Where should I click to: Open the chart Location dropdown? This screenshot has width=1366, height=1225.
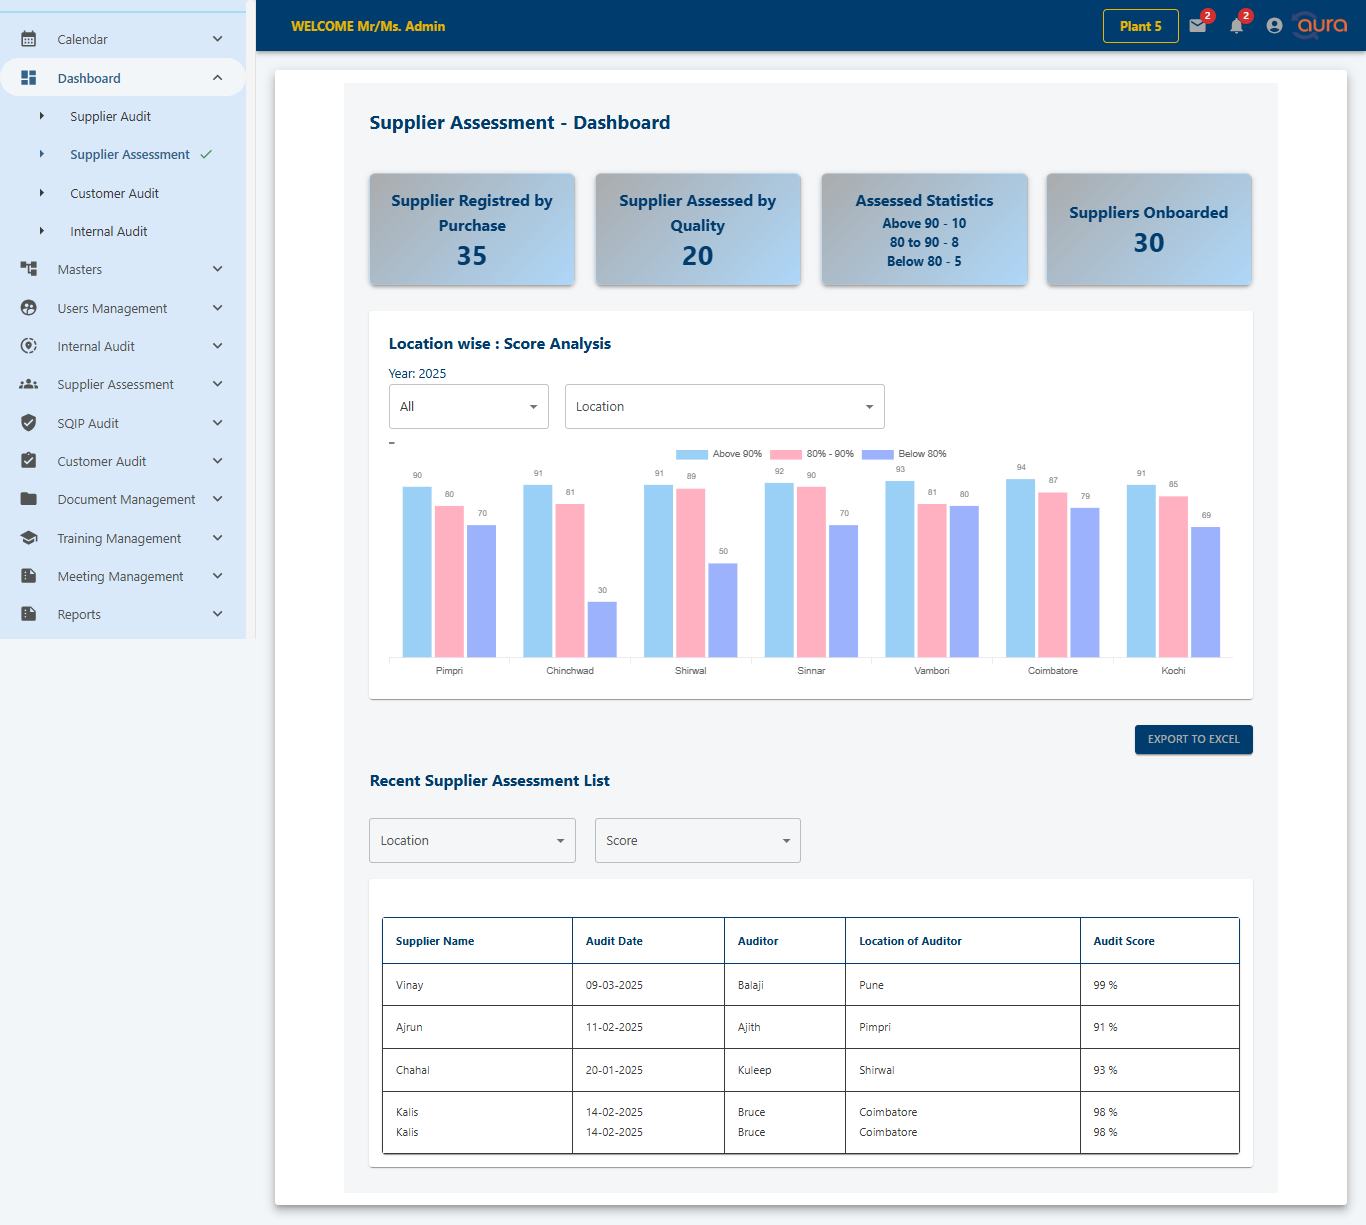725,407
